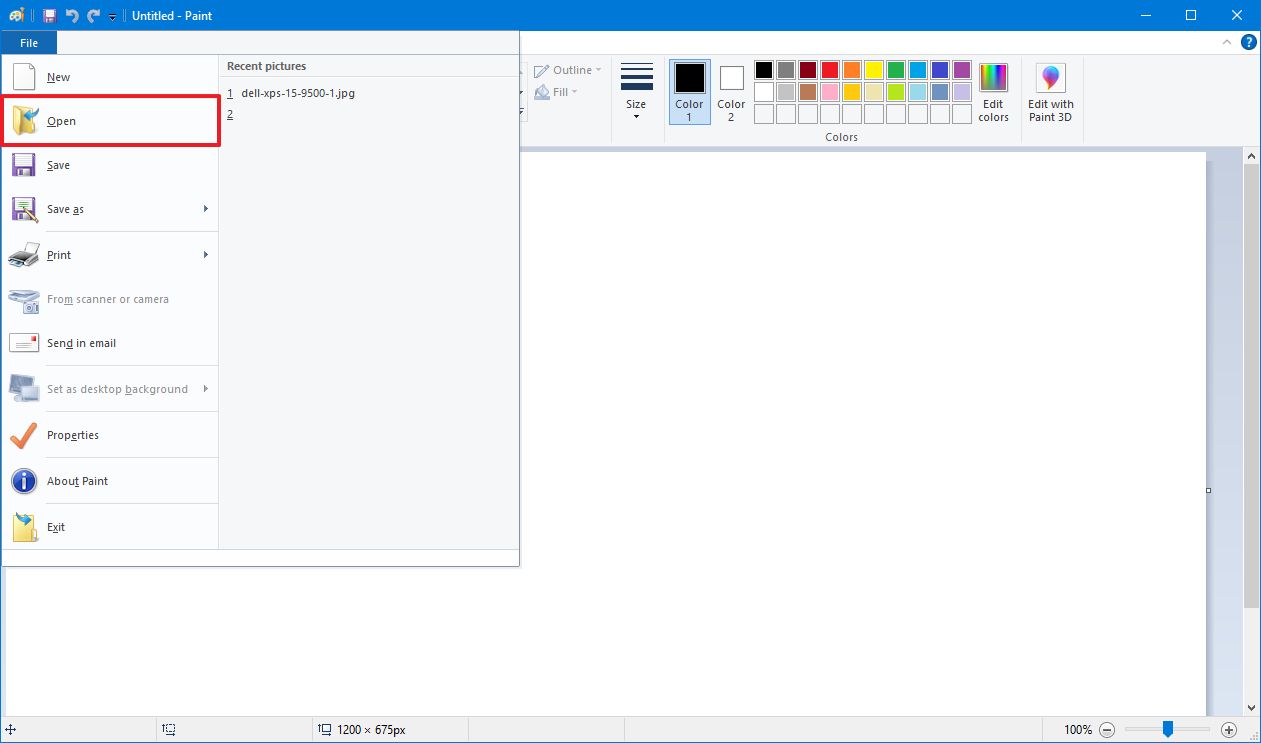Click the File tab button
Viewport: 1261px width, 743px height.
point(29,43)
